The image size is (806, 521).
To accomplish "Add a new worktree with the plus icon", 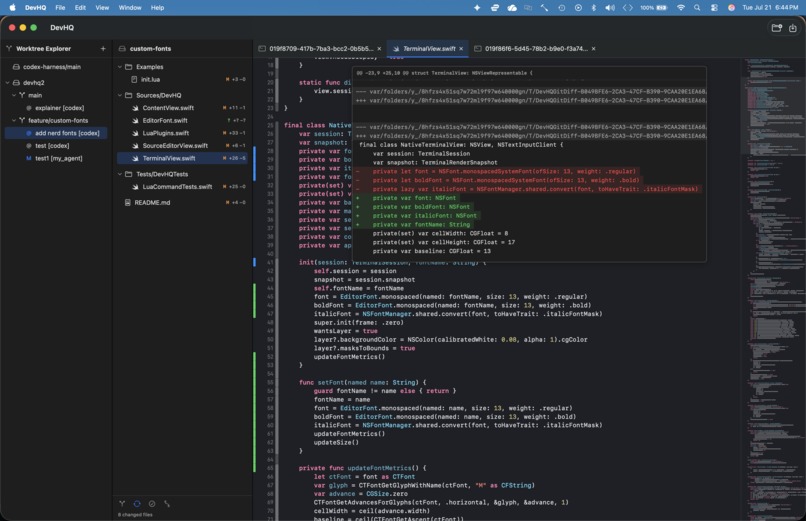I will point(103,48).
